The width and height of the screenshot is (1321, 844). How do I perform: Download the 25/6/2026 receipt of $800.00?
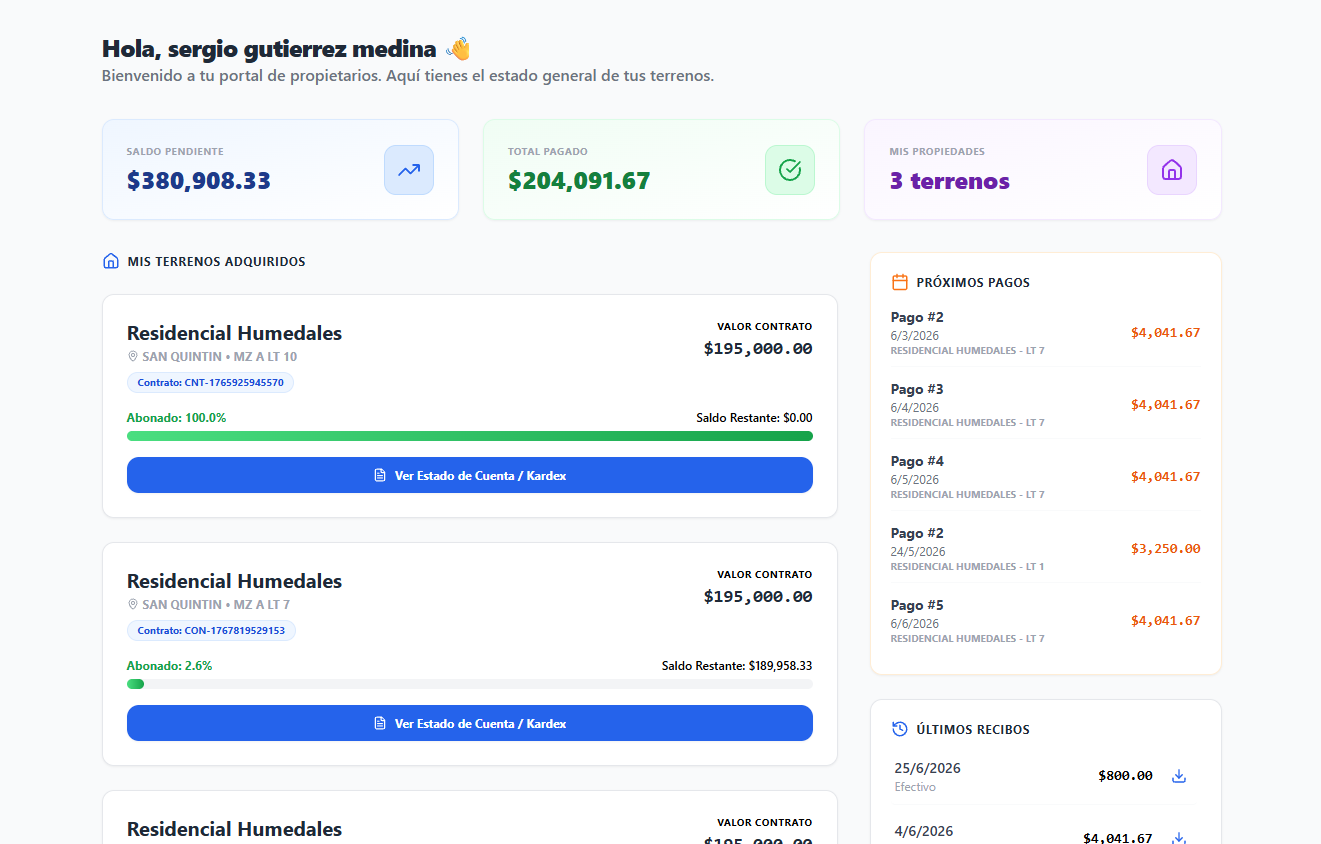point(1179,776)
